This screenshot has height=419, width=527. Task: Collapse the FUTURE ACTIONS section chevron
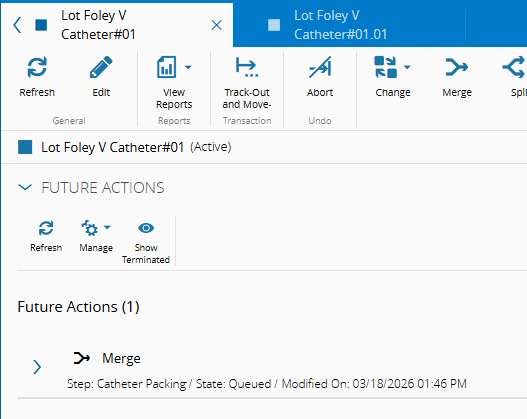(25, 187)
